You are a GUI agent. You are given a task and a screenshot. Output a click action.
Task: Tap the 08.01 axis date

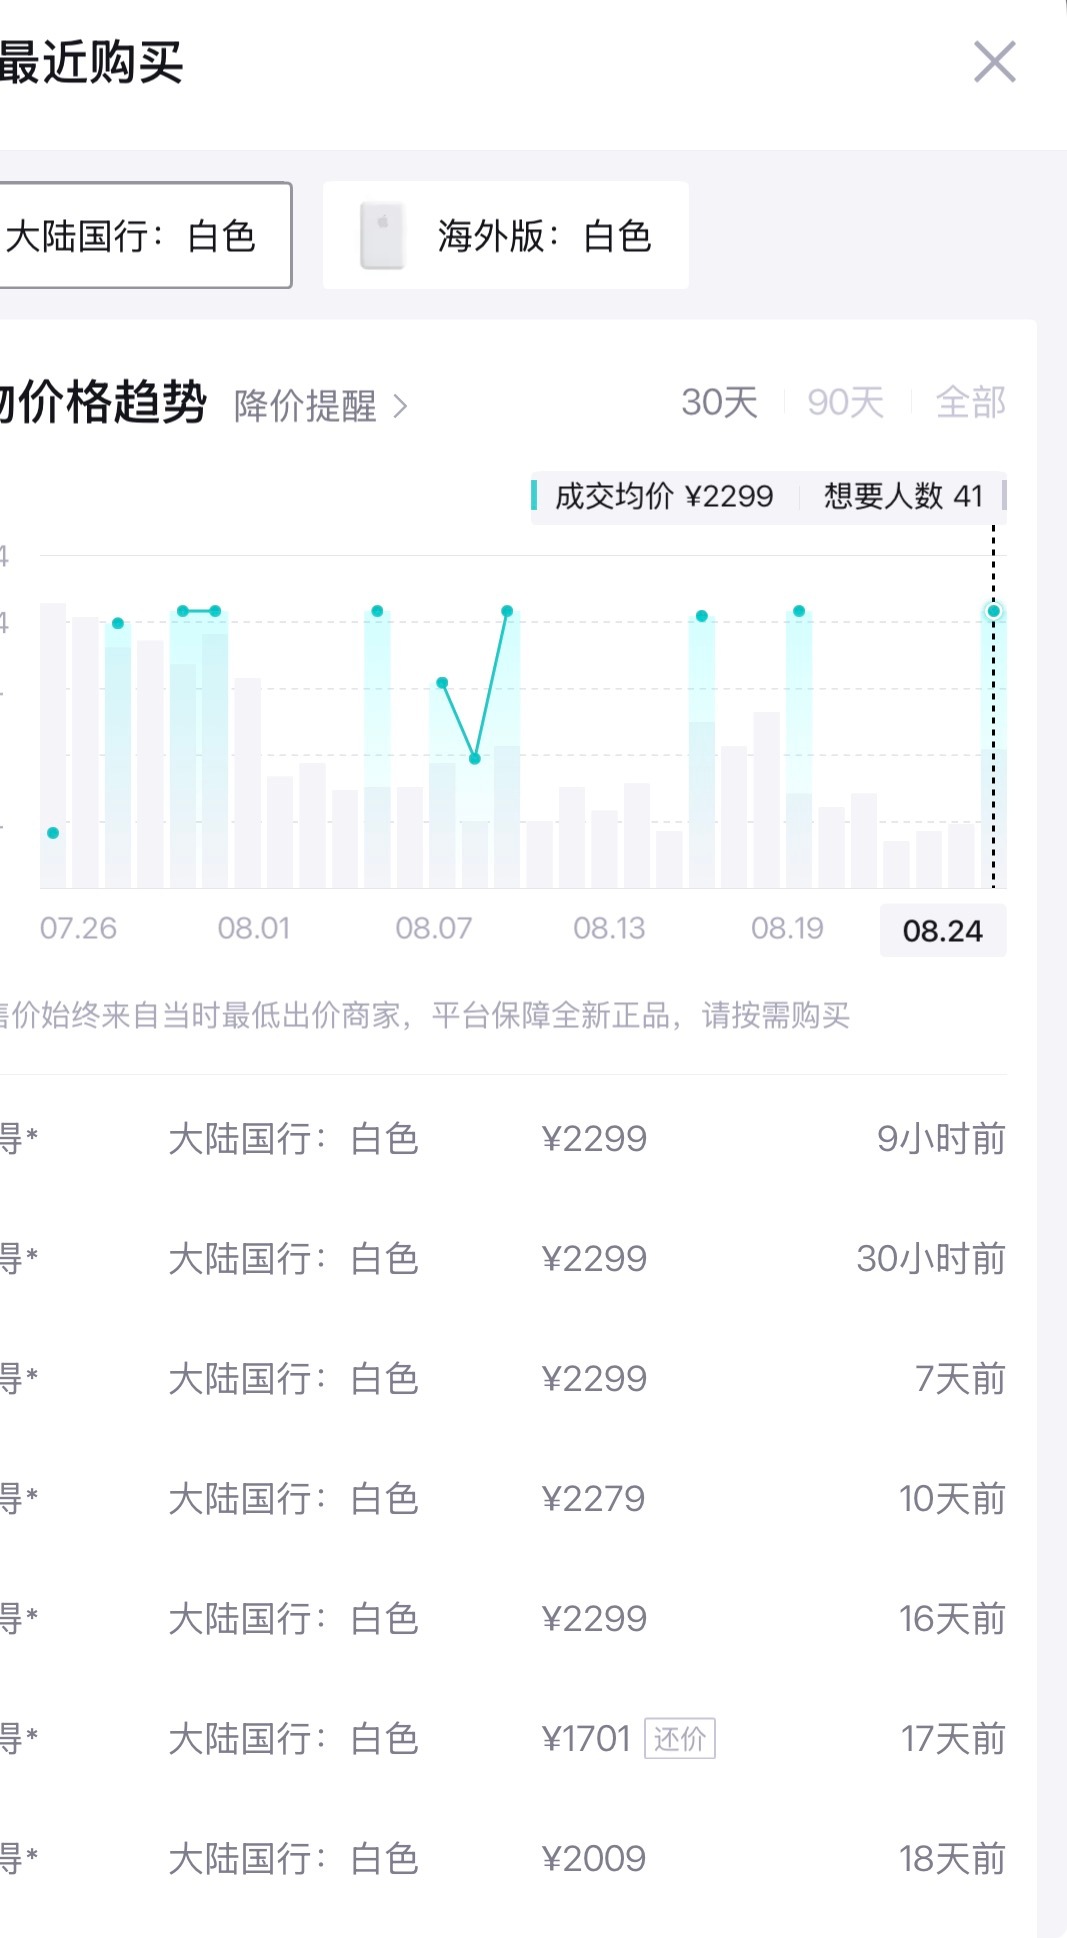(254, 928)
